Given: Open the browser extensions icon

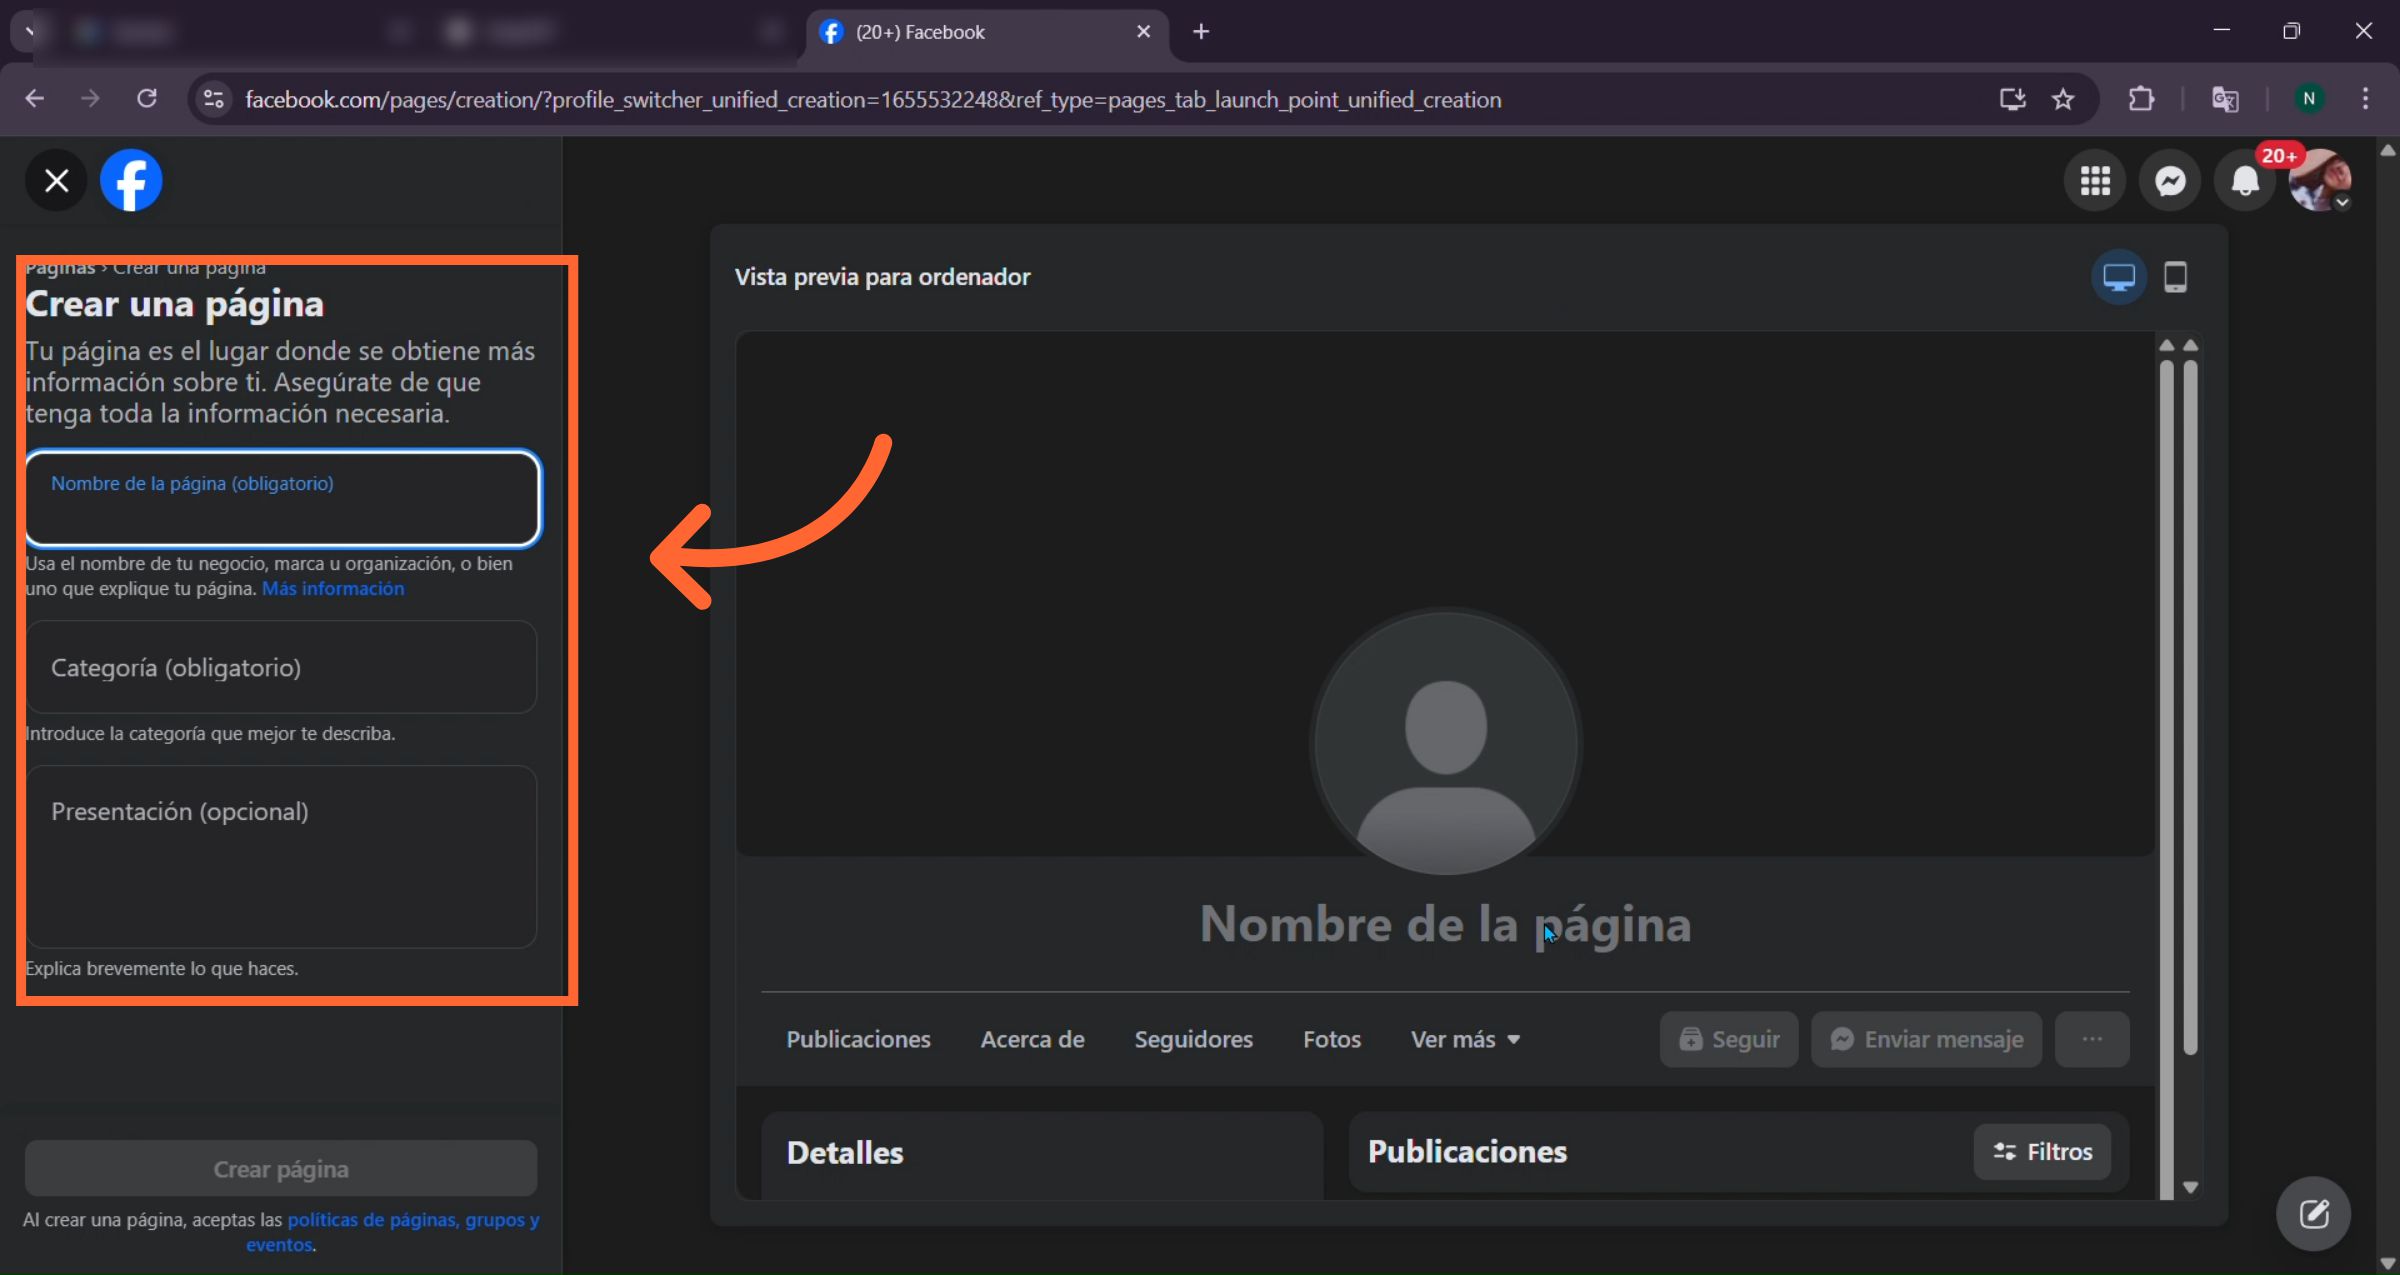Looking at the screenshot, I should pyautogui.click(x=2141, y=99).
